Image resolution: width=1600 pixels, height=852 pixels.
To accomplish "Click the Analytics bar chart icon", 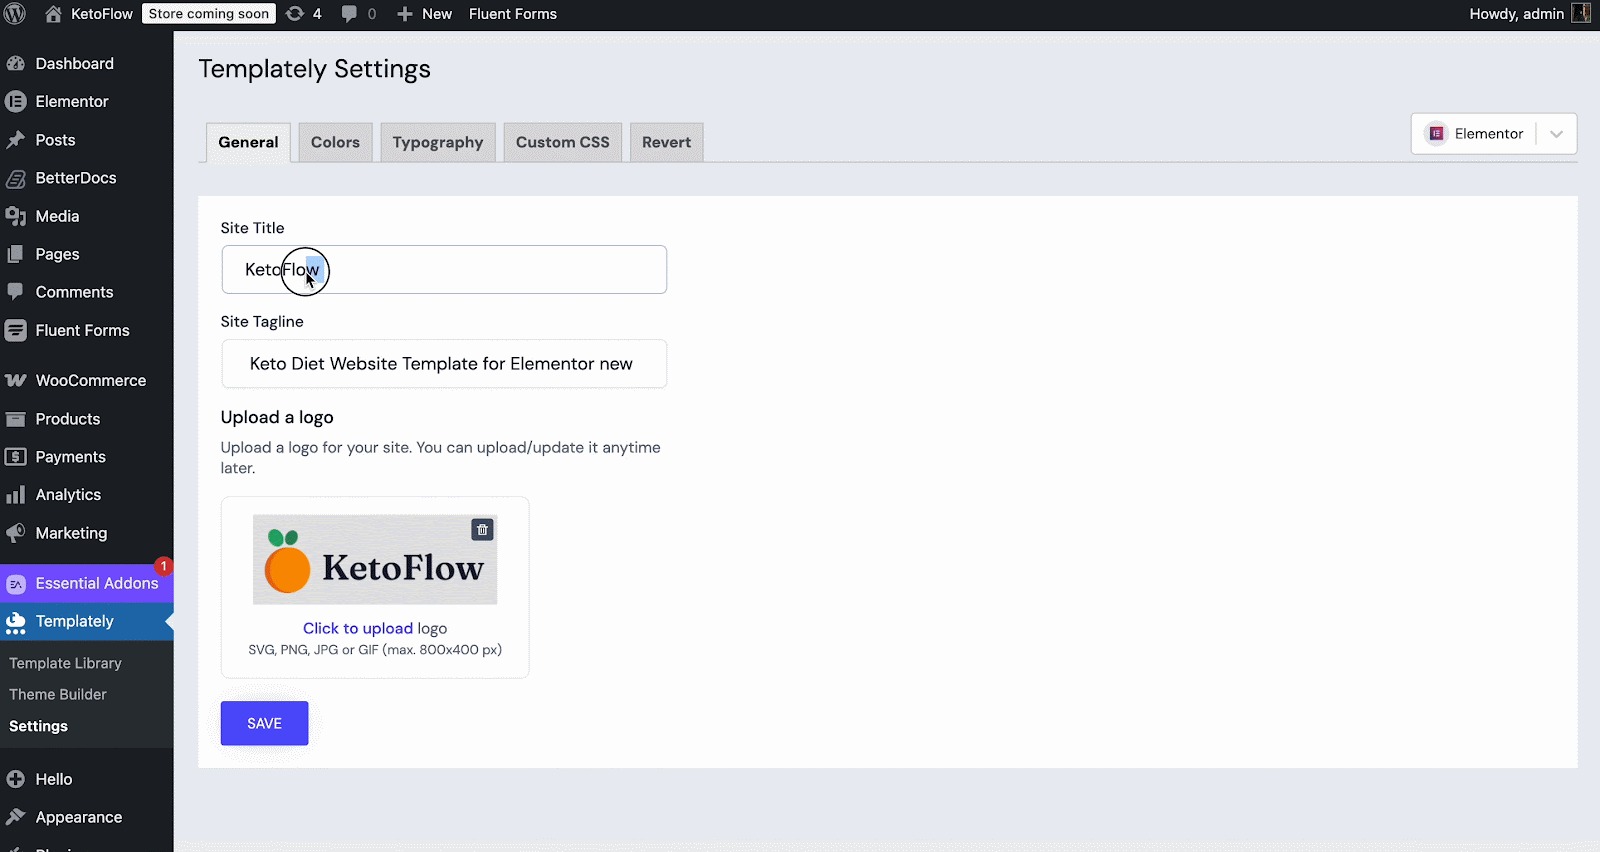I will tap(15, 495).
